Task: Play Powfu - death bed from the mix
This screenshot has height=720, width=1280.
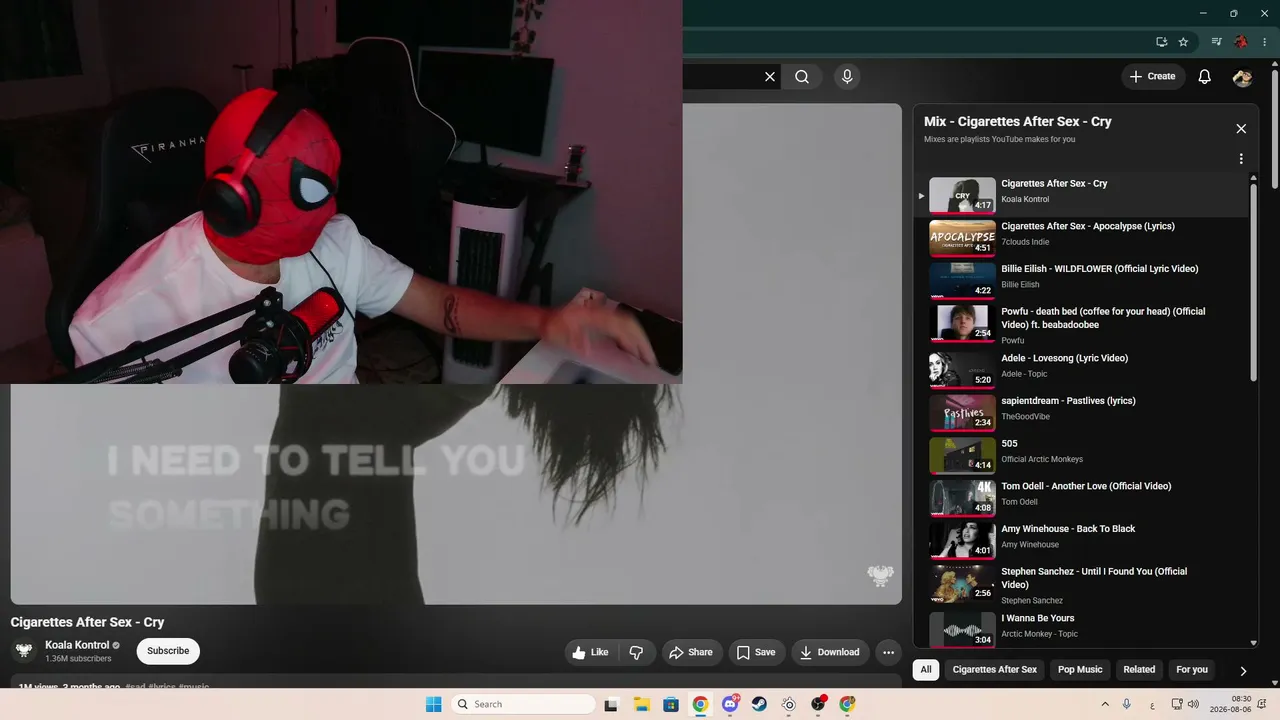Action: (x=1083, y=326)
